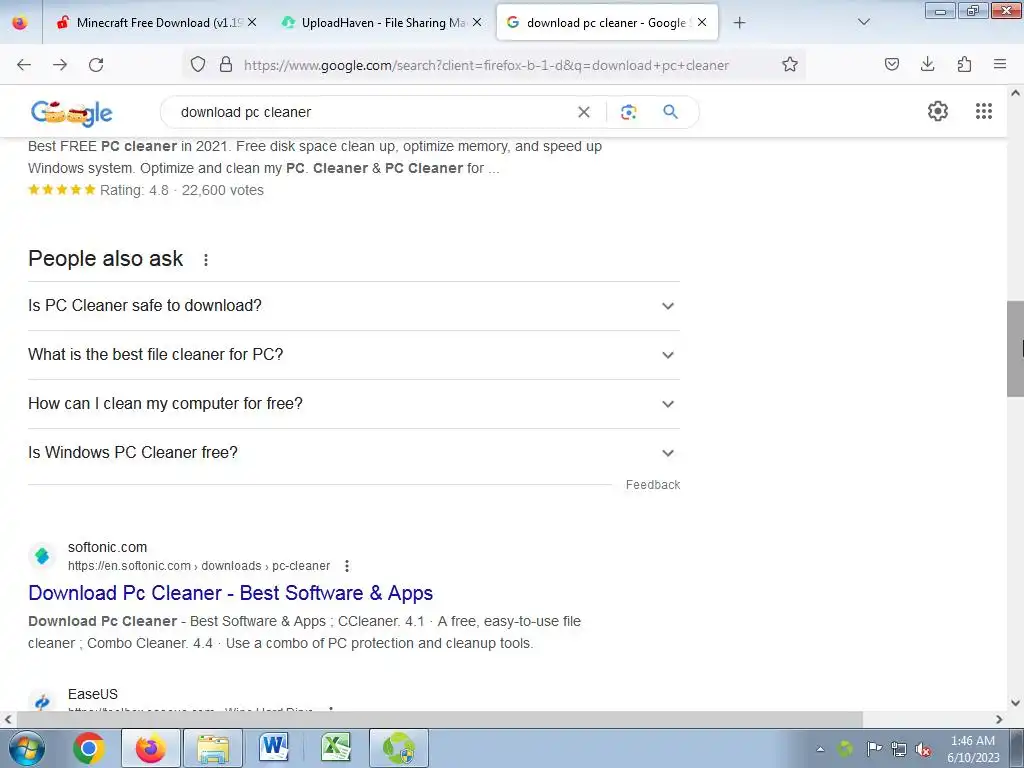Open Action Center flag tray icon

point(874,749)
